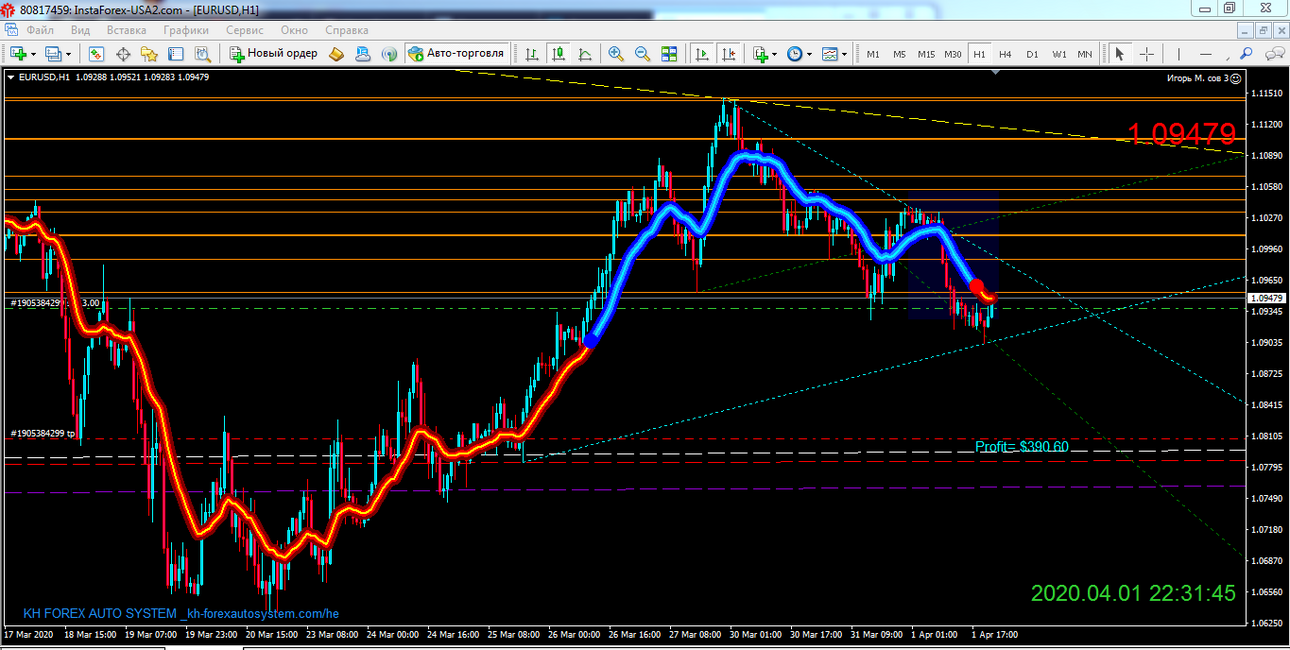Select the M1 timeframe
Screen dimensions: 1290x650
(x=873, y=54)
